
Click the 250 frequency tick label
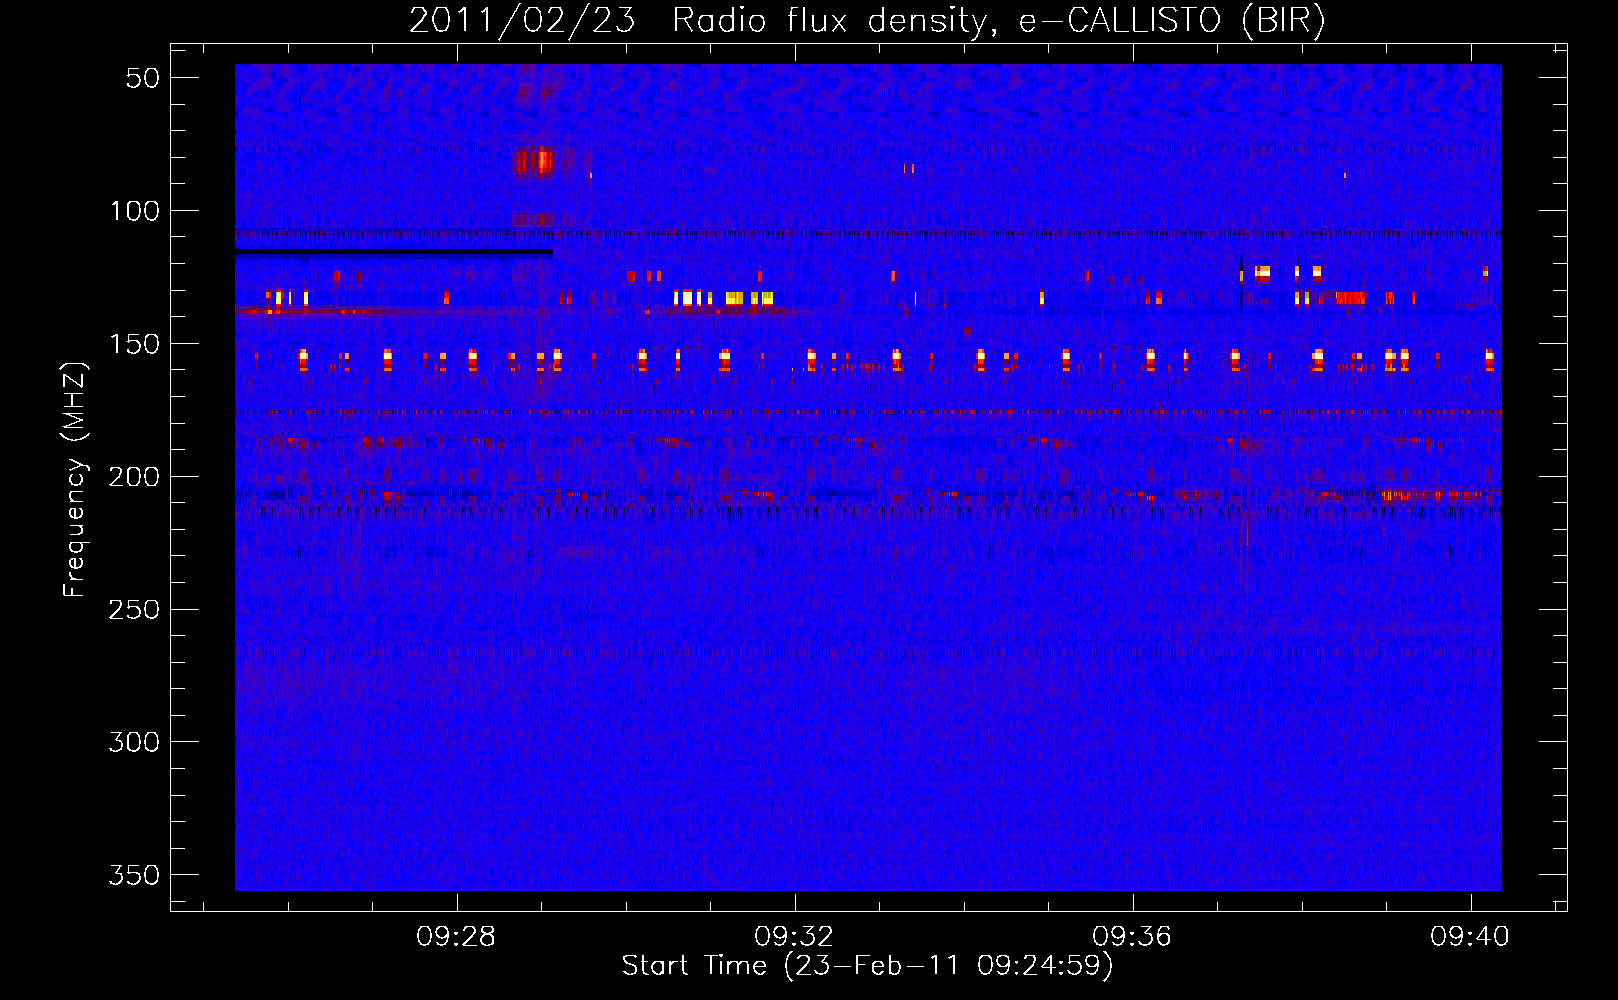[x=134, y=610]
